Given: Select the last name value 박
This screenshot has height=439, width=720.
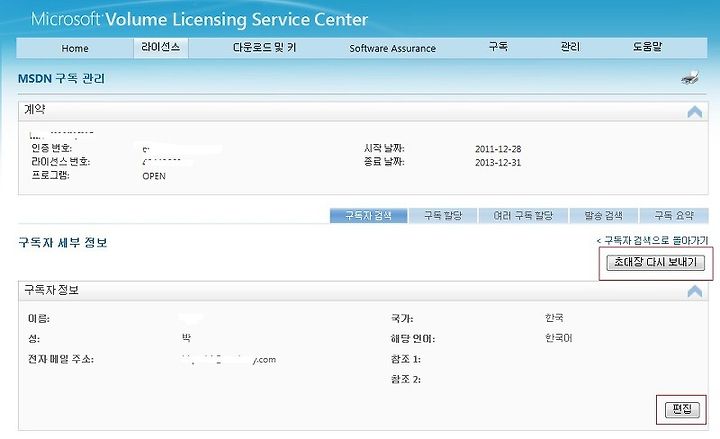Looking at the screenshot, I should 186,338.
